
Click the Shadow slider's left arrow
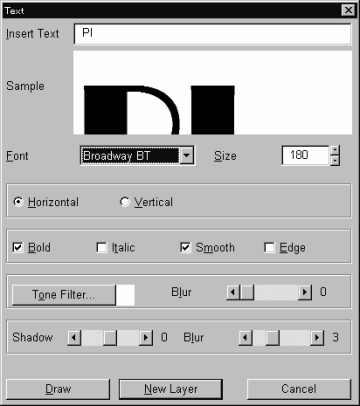tap(74, 338)
